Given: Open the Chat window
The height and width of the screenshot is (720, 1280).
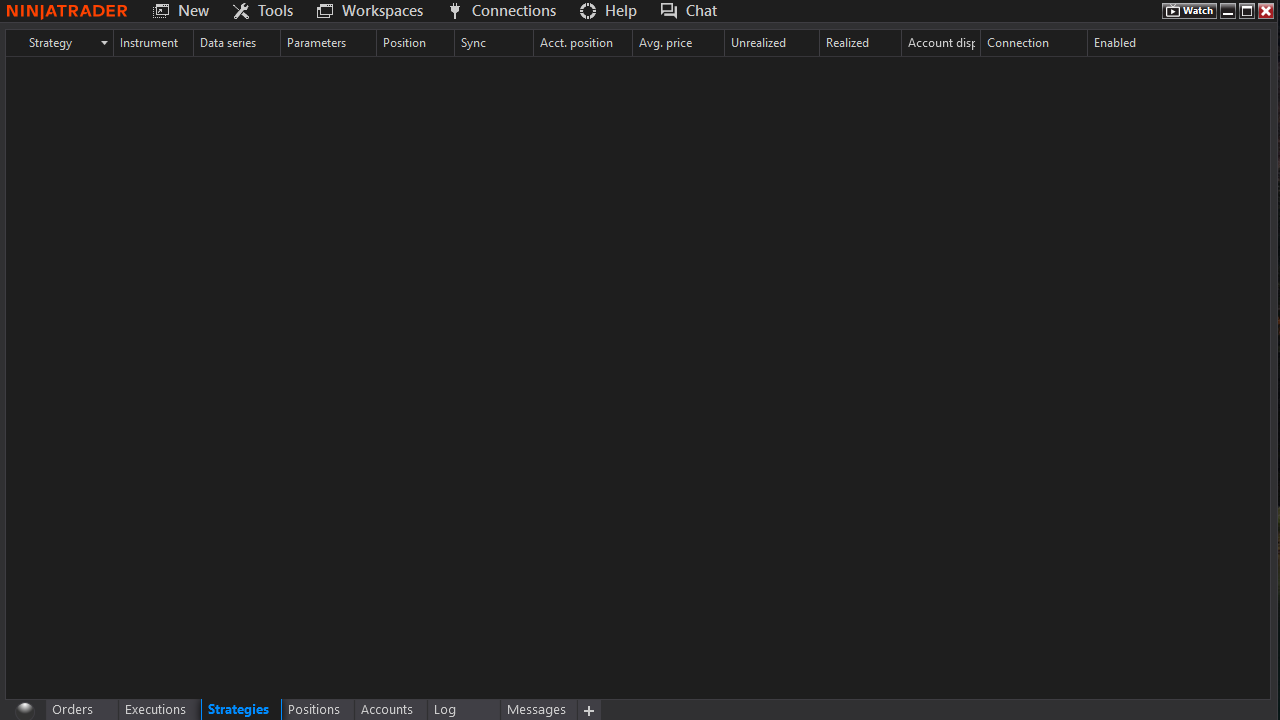Looking at the screenshot, I should [689, 11].
